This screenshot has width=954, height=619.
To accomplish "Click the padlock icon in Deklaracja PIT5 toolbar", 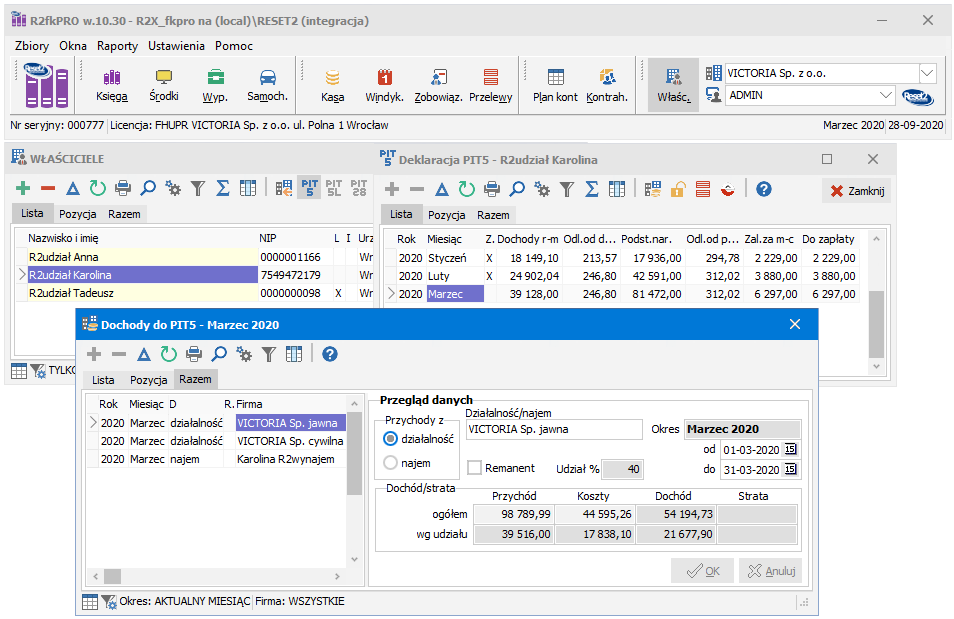I will tap(678, 189).
